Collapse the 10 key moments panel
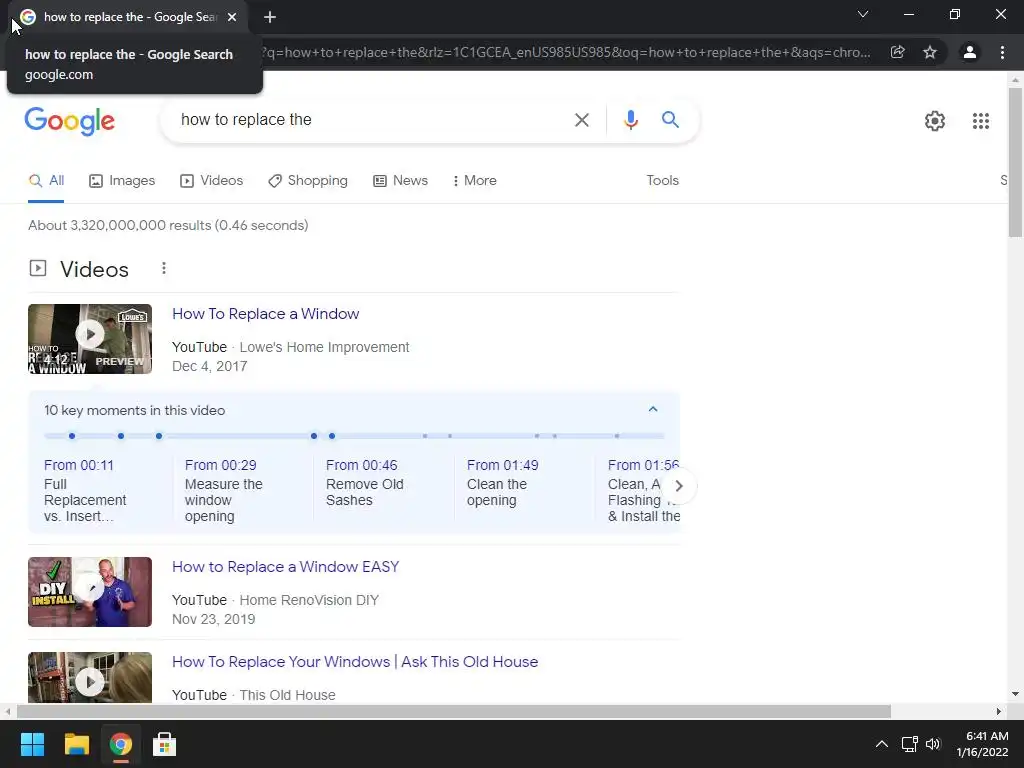 coord(652,409)
